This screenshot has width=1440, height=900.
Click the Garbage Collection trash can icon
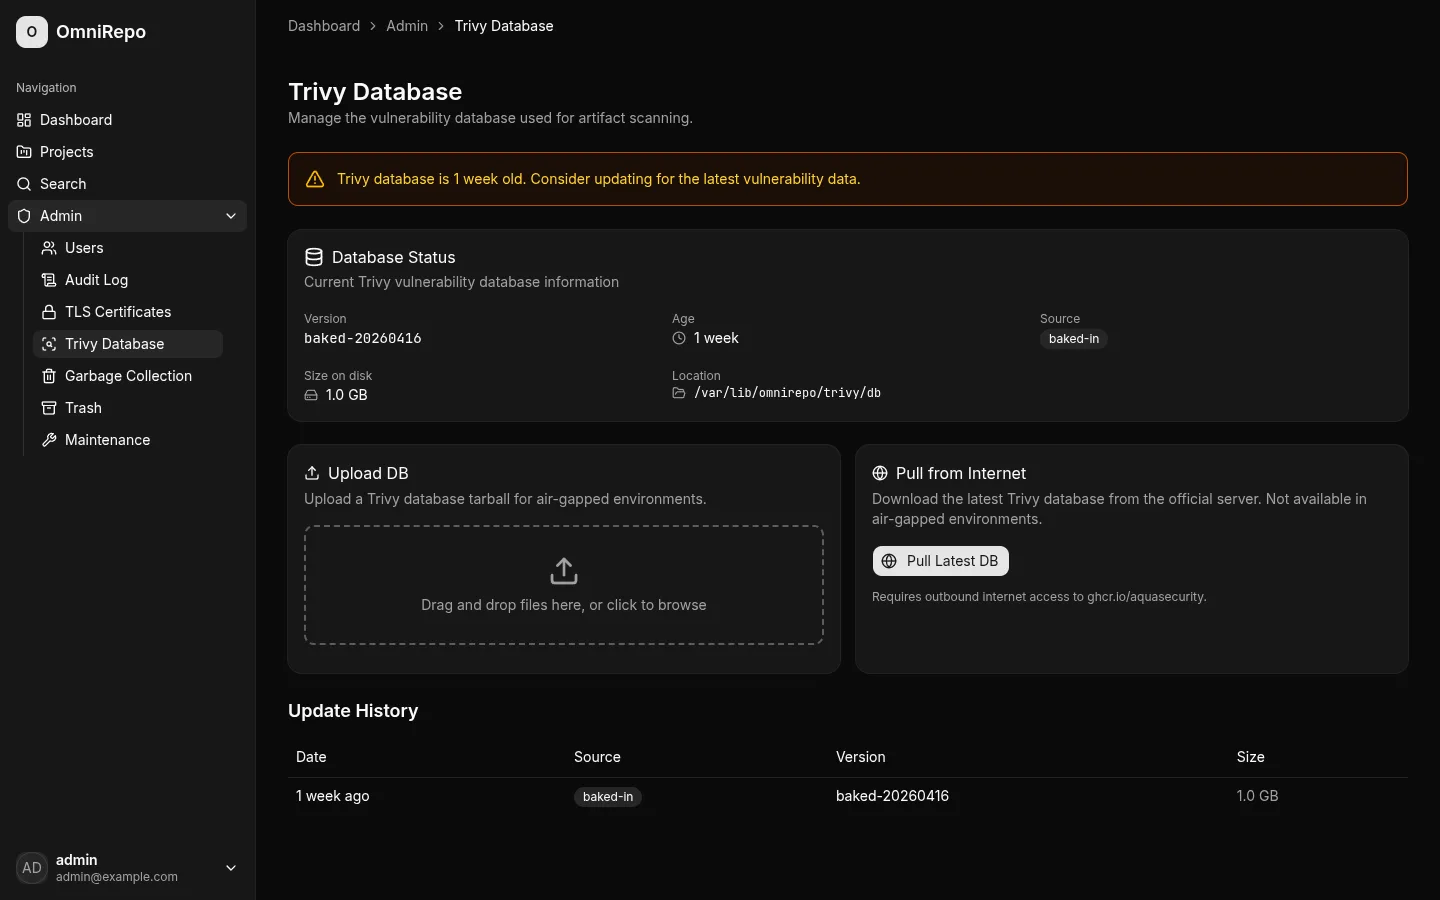point(49,376)
